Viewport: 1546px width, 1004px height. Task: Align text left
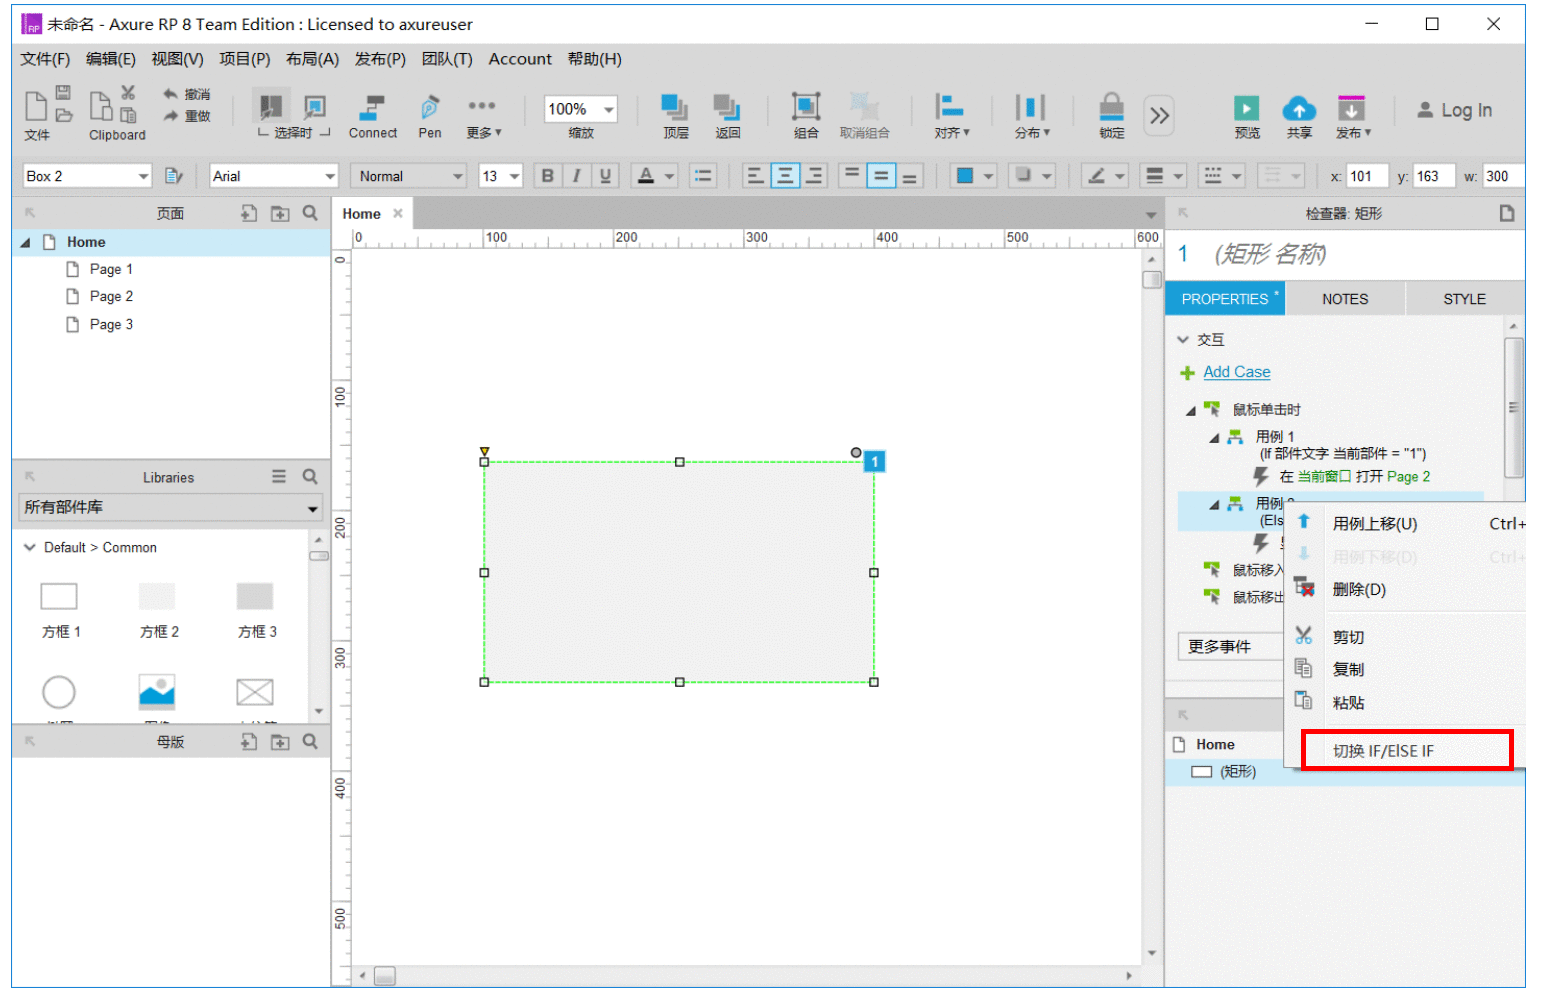[x=755, y=176]
